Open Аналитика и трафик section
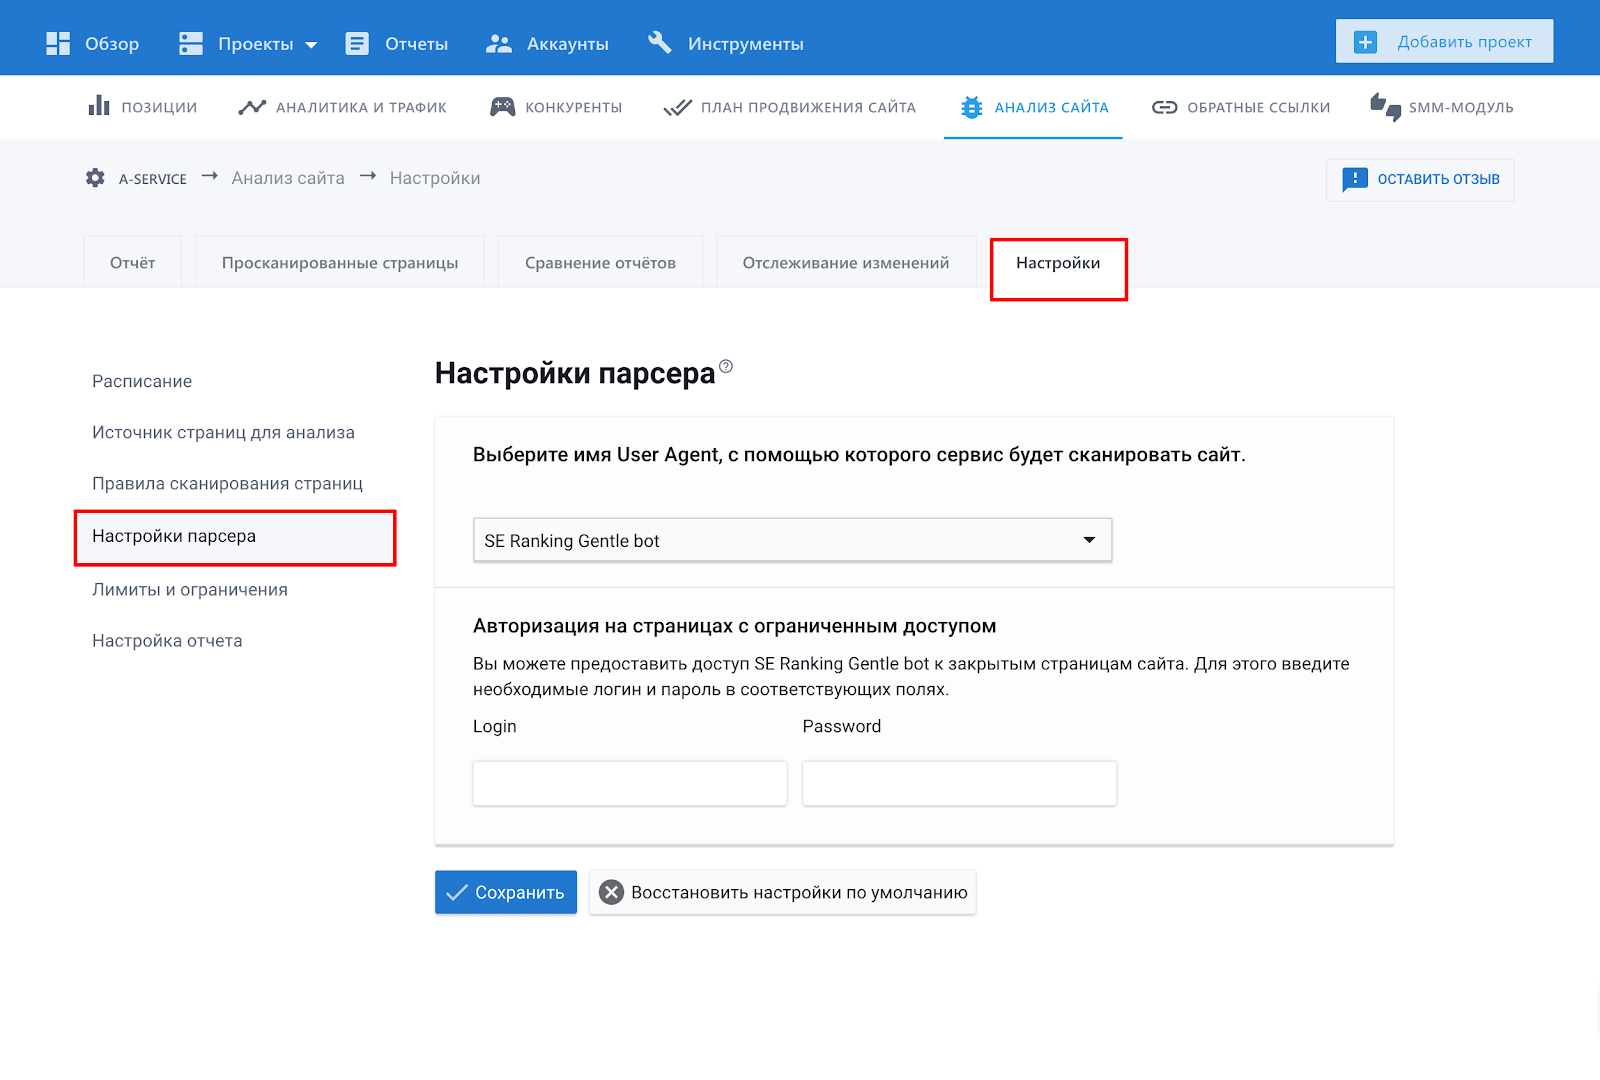Viewport: 1600px width, 1080px height. (x=343, y=107)
